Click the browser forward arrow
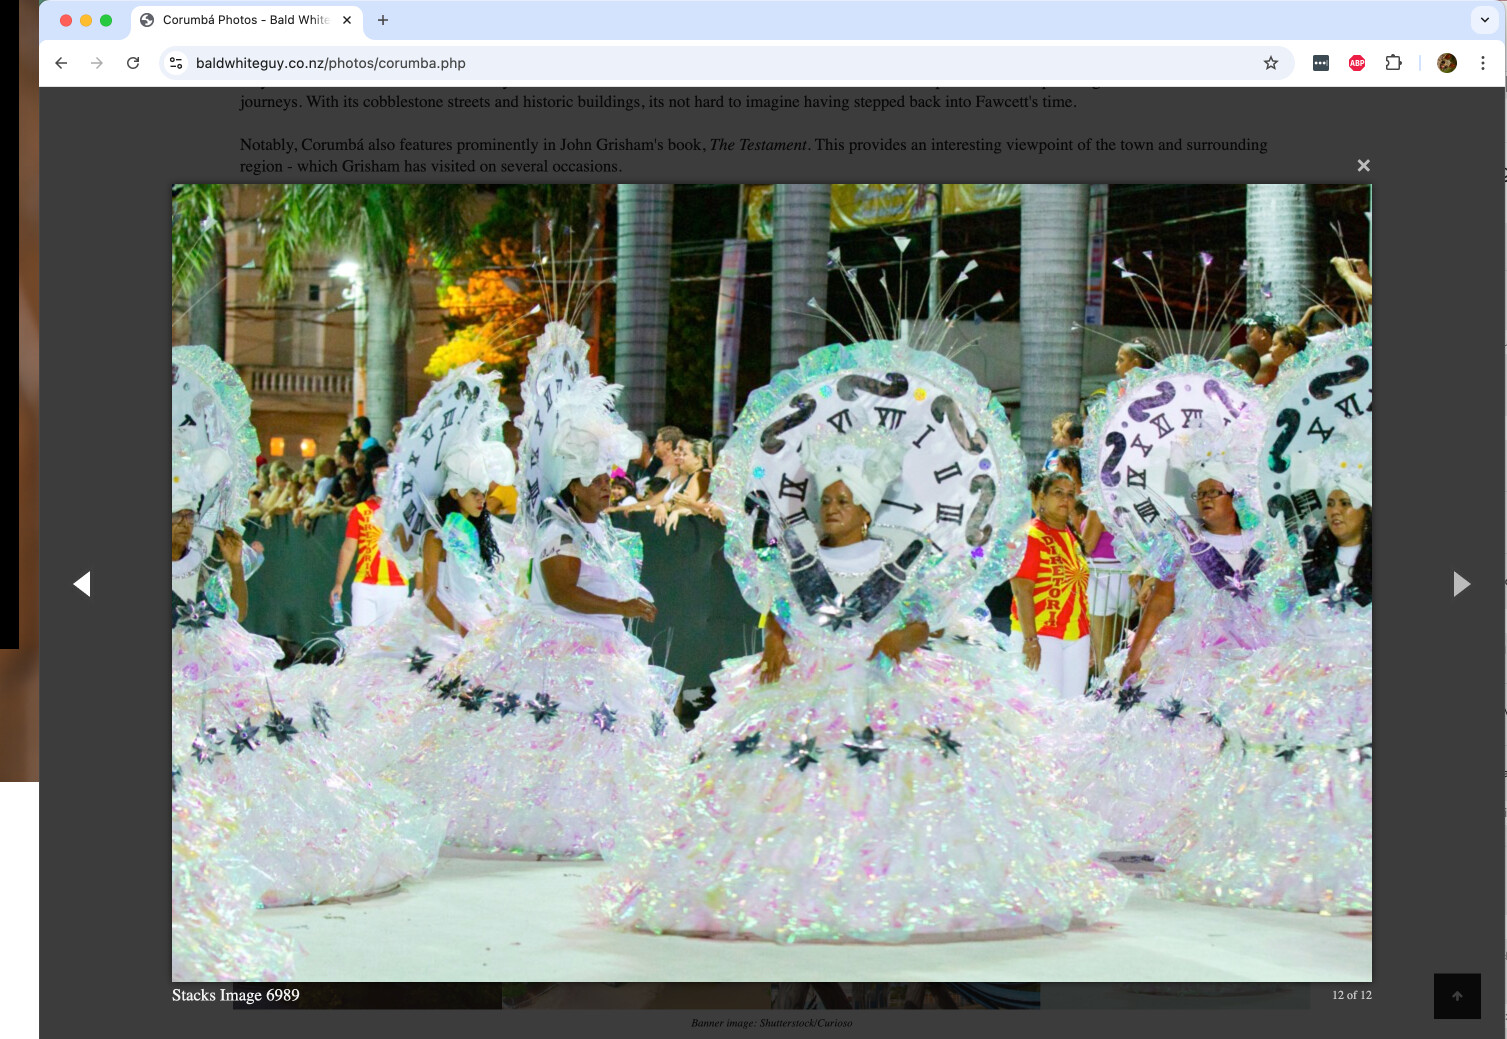The height and width of the screenshot is (1039, 1507). point(97,63)
